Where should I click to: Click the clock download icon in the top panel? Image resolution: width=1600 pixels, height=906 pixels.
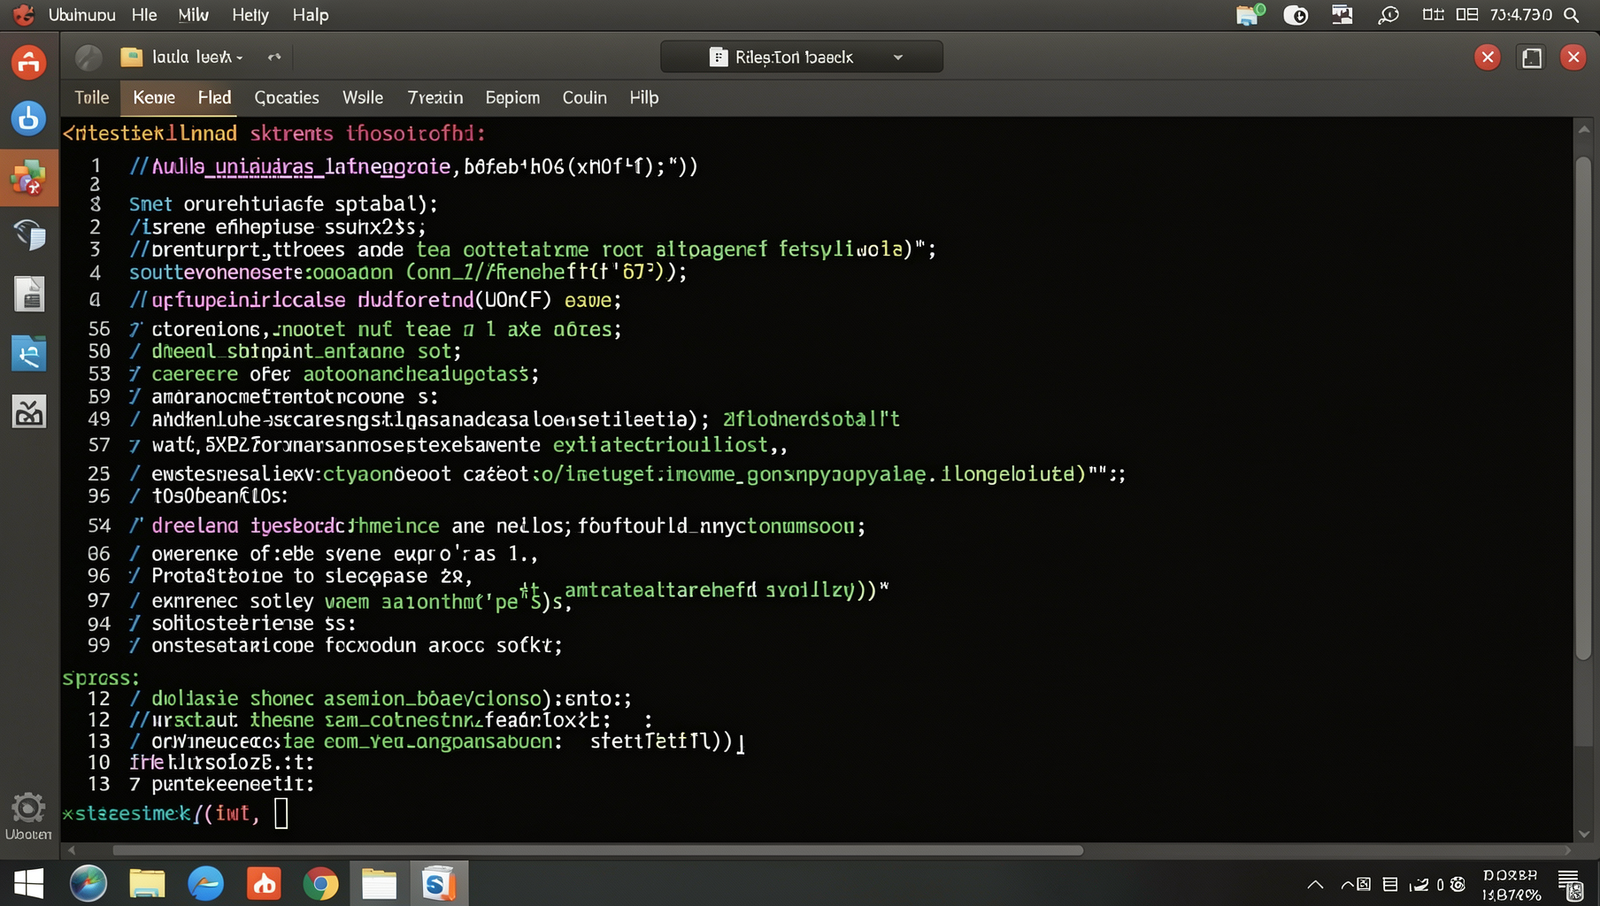pyautogui.click(x=1296, y=15)
